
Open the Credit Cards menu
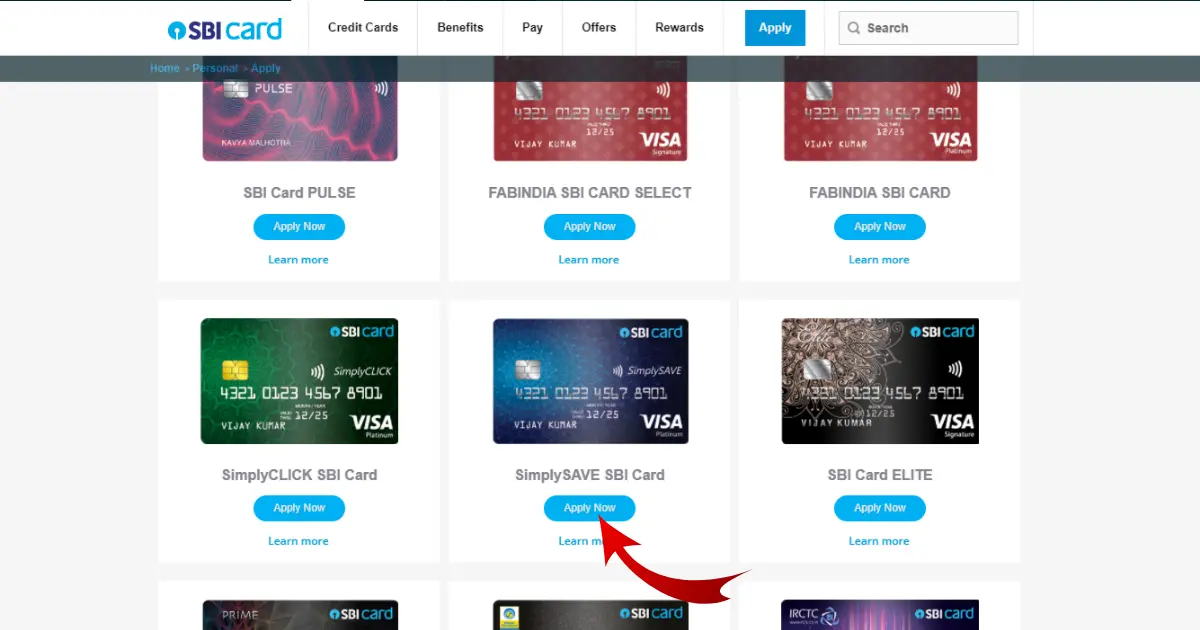point(363,28)
